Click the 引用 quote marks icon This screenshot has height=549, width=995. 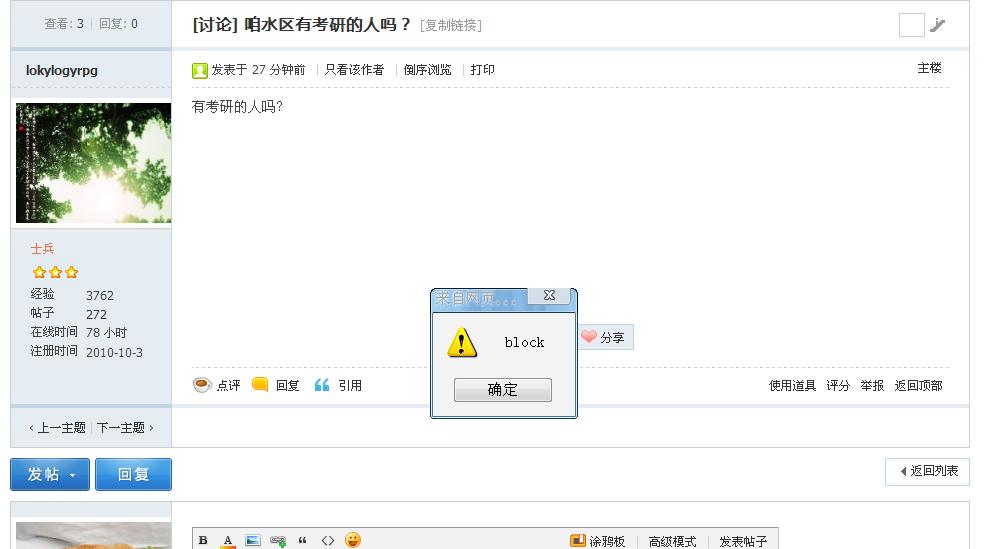322,385
